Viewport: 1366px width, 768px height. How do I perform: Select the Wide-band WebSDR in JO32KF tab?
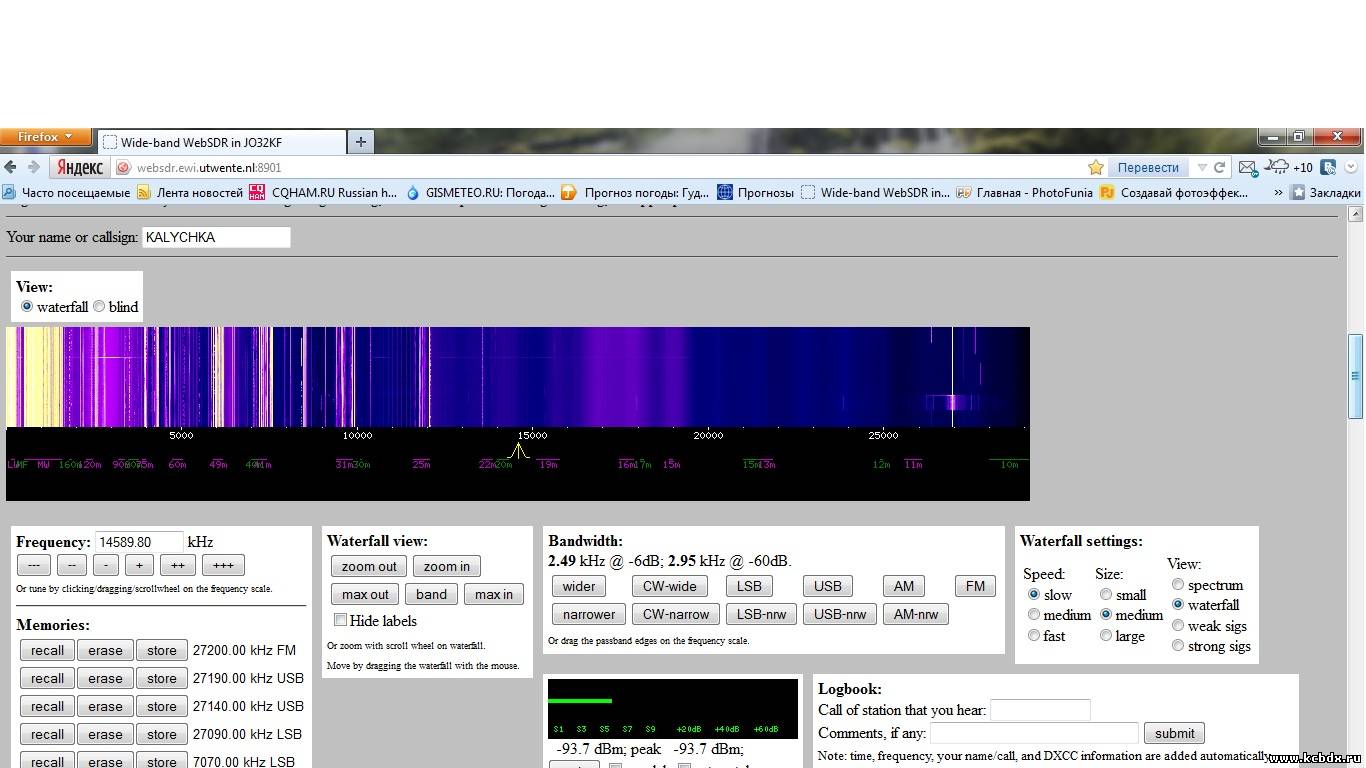point(220,142)
